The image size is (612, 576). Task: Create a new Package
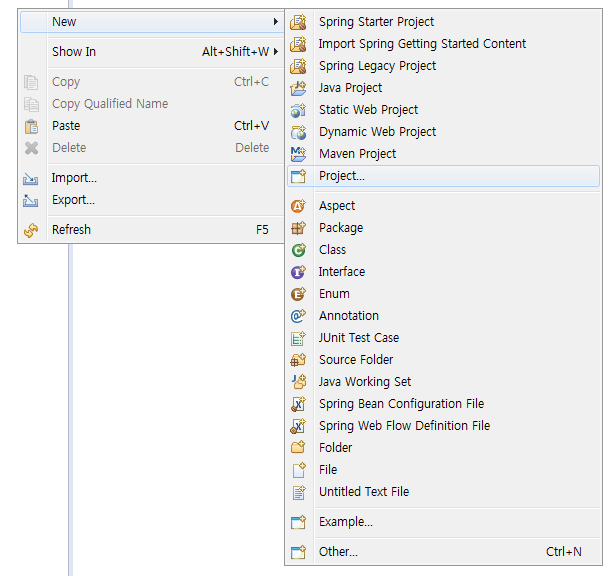click(443, 228)
